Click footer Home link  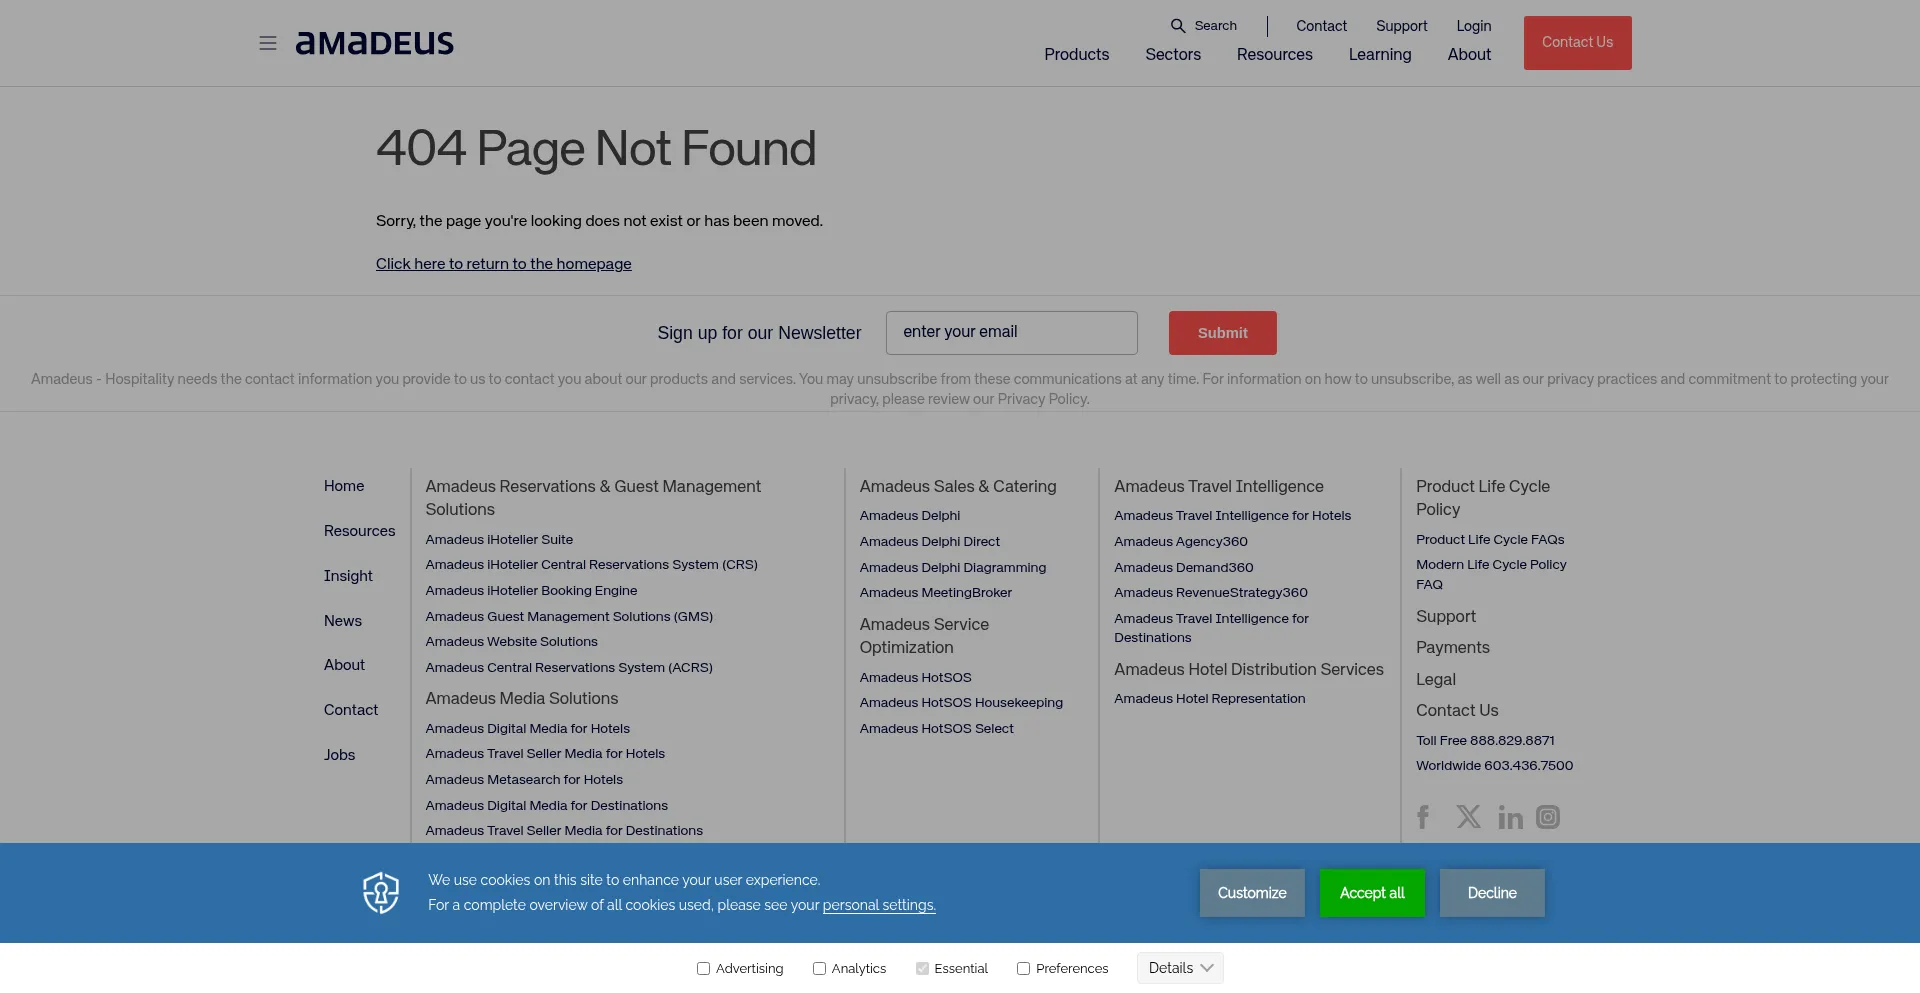click(x=344, y=486)
